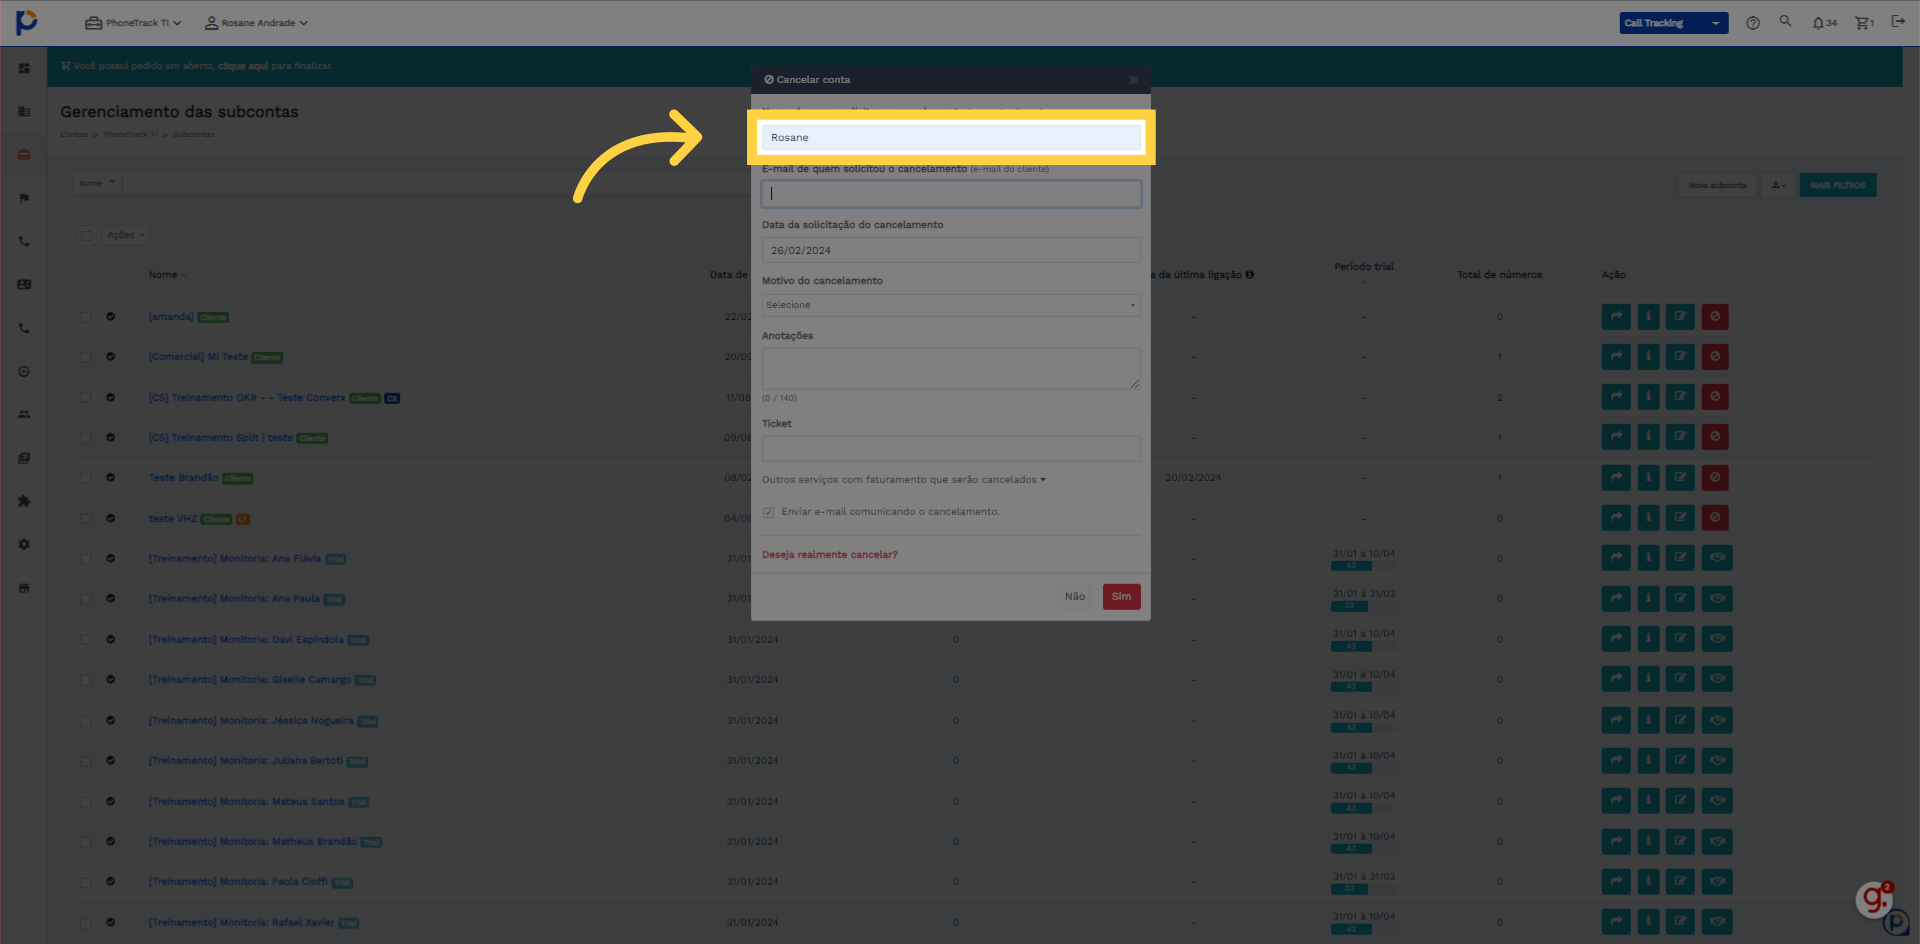Close the Cancelar conta dialog with X

[x=1133, y=80]
